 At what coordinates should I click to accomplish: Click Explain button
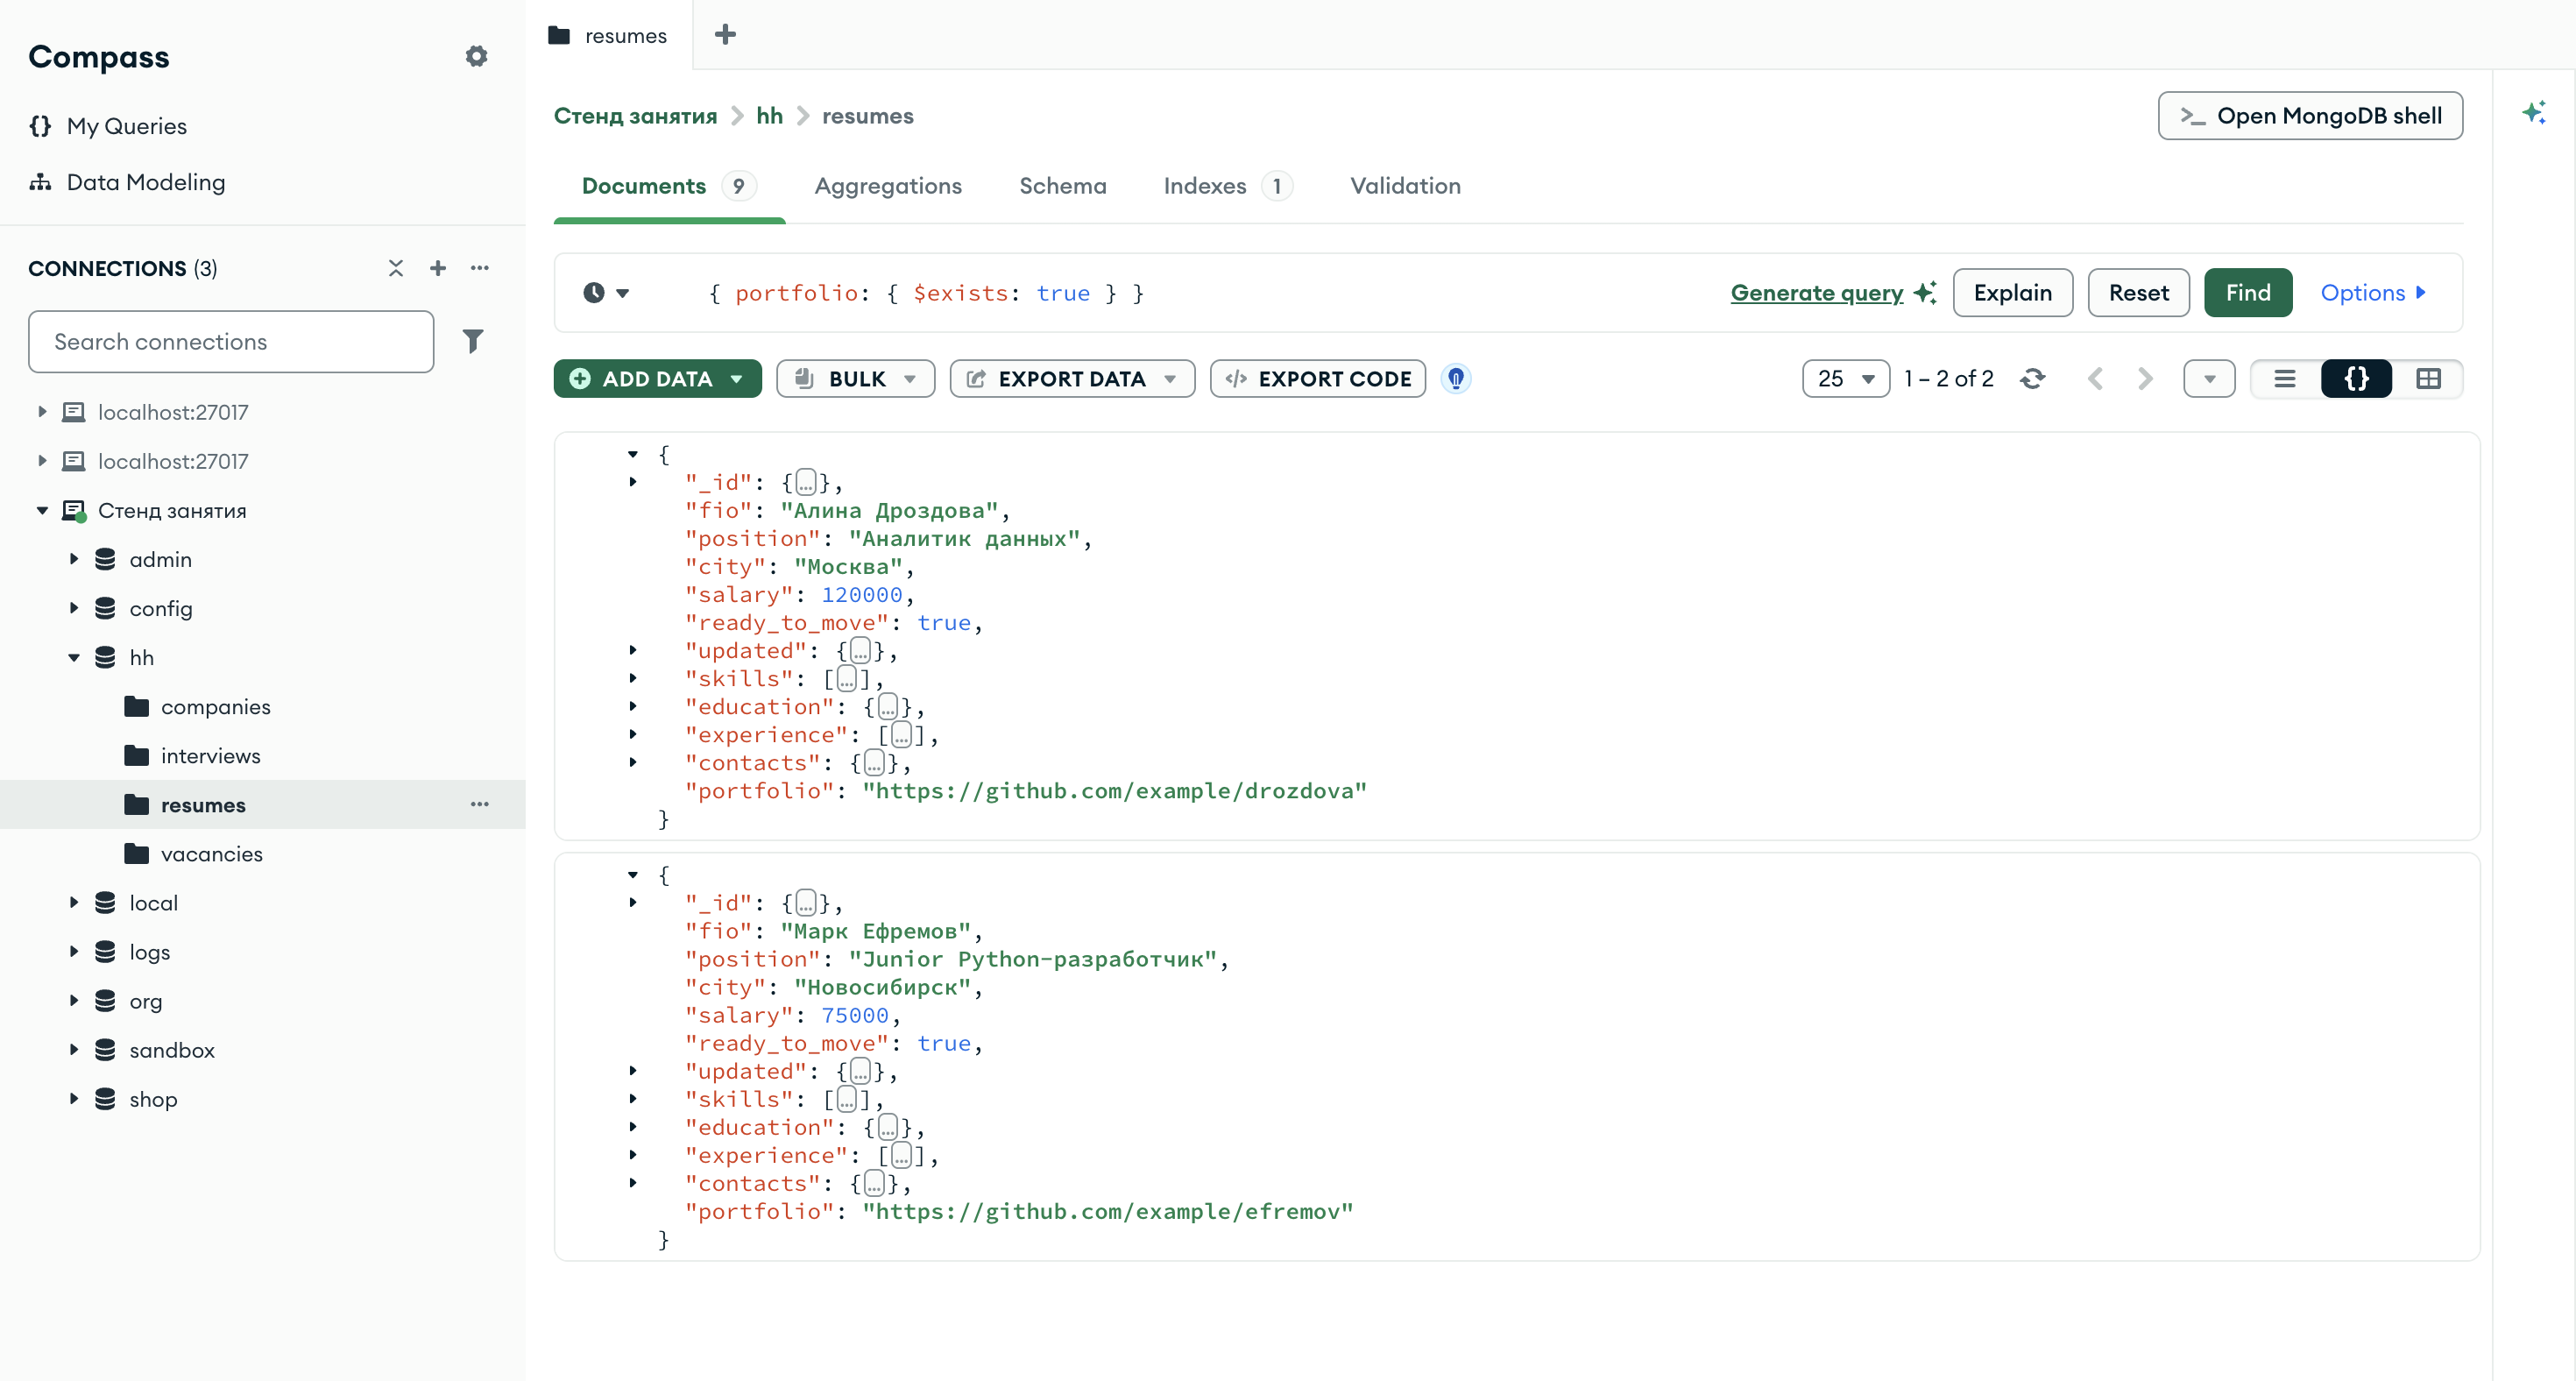click(x=2013, y=293)
